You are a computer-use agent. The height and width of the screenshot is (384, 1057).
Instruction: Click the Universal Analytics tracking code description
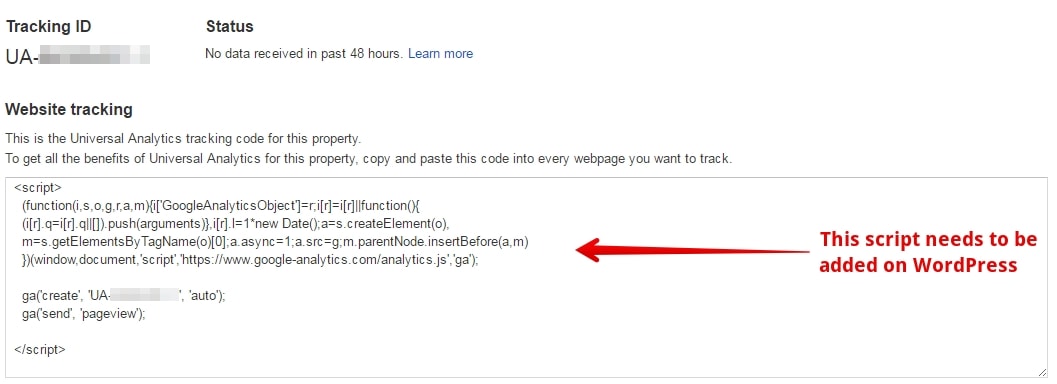point(183,140)
